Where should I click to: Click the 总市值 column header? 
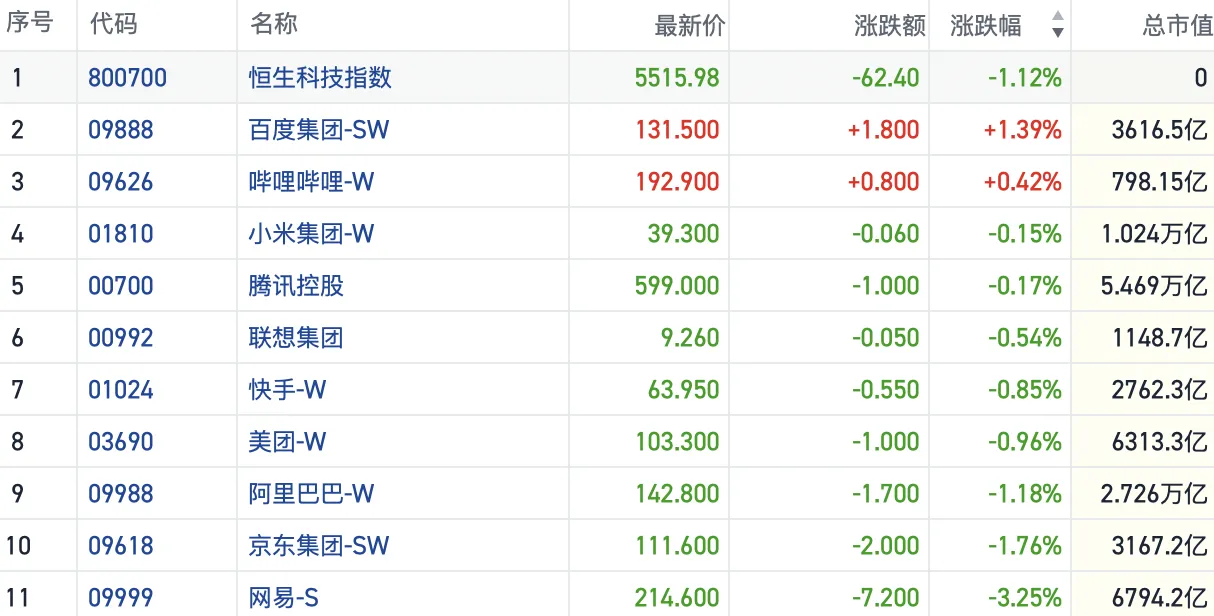pyautogui.click(x=1177, y=25)
